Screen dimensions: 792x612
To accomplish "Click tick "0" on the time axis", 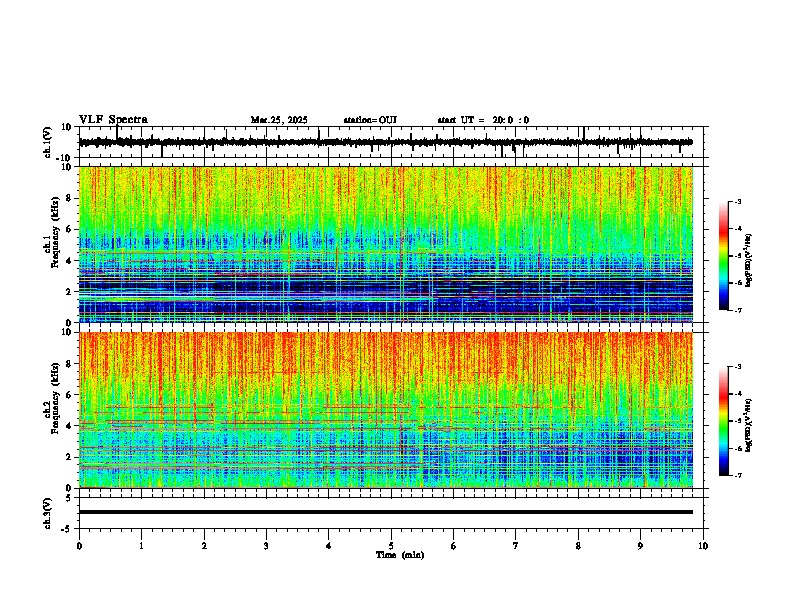I will [79, 546].
